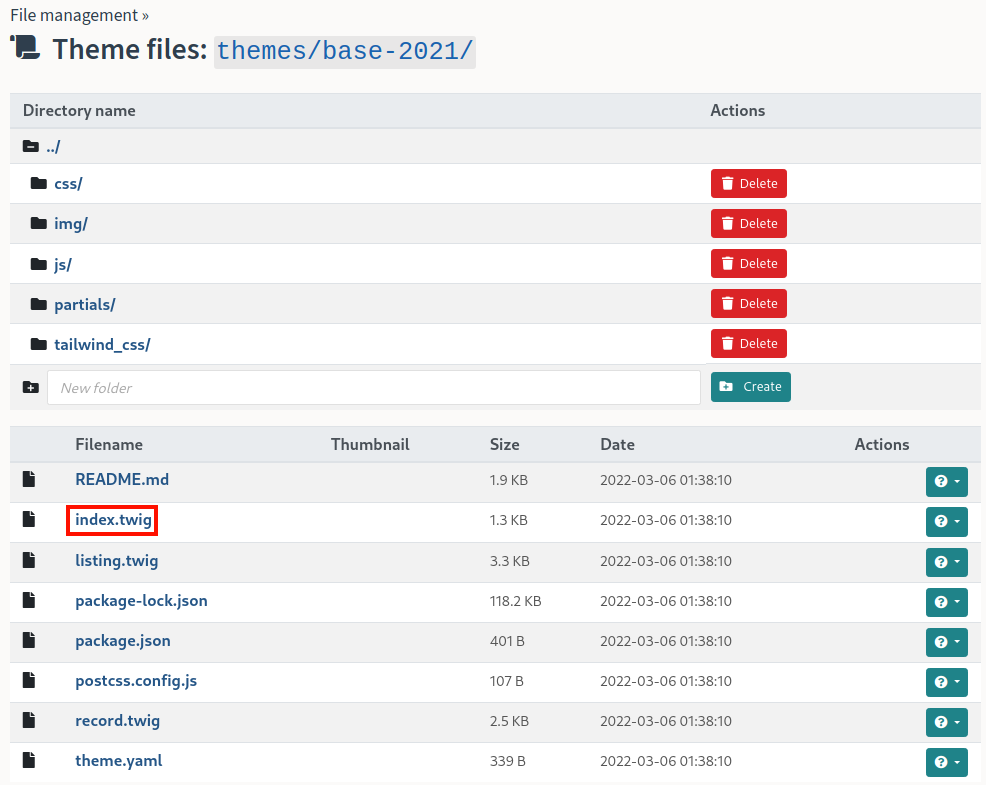Click the open folder icon next to ../
Image resolution: width=986 pixels, height=785 pixels.
tap(31, 147)
